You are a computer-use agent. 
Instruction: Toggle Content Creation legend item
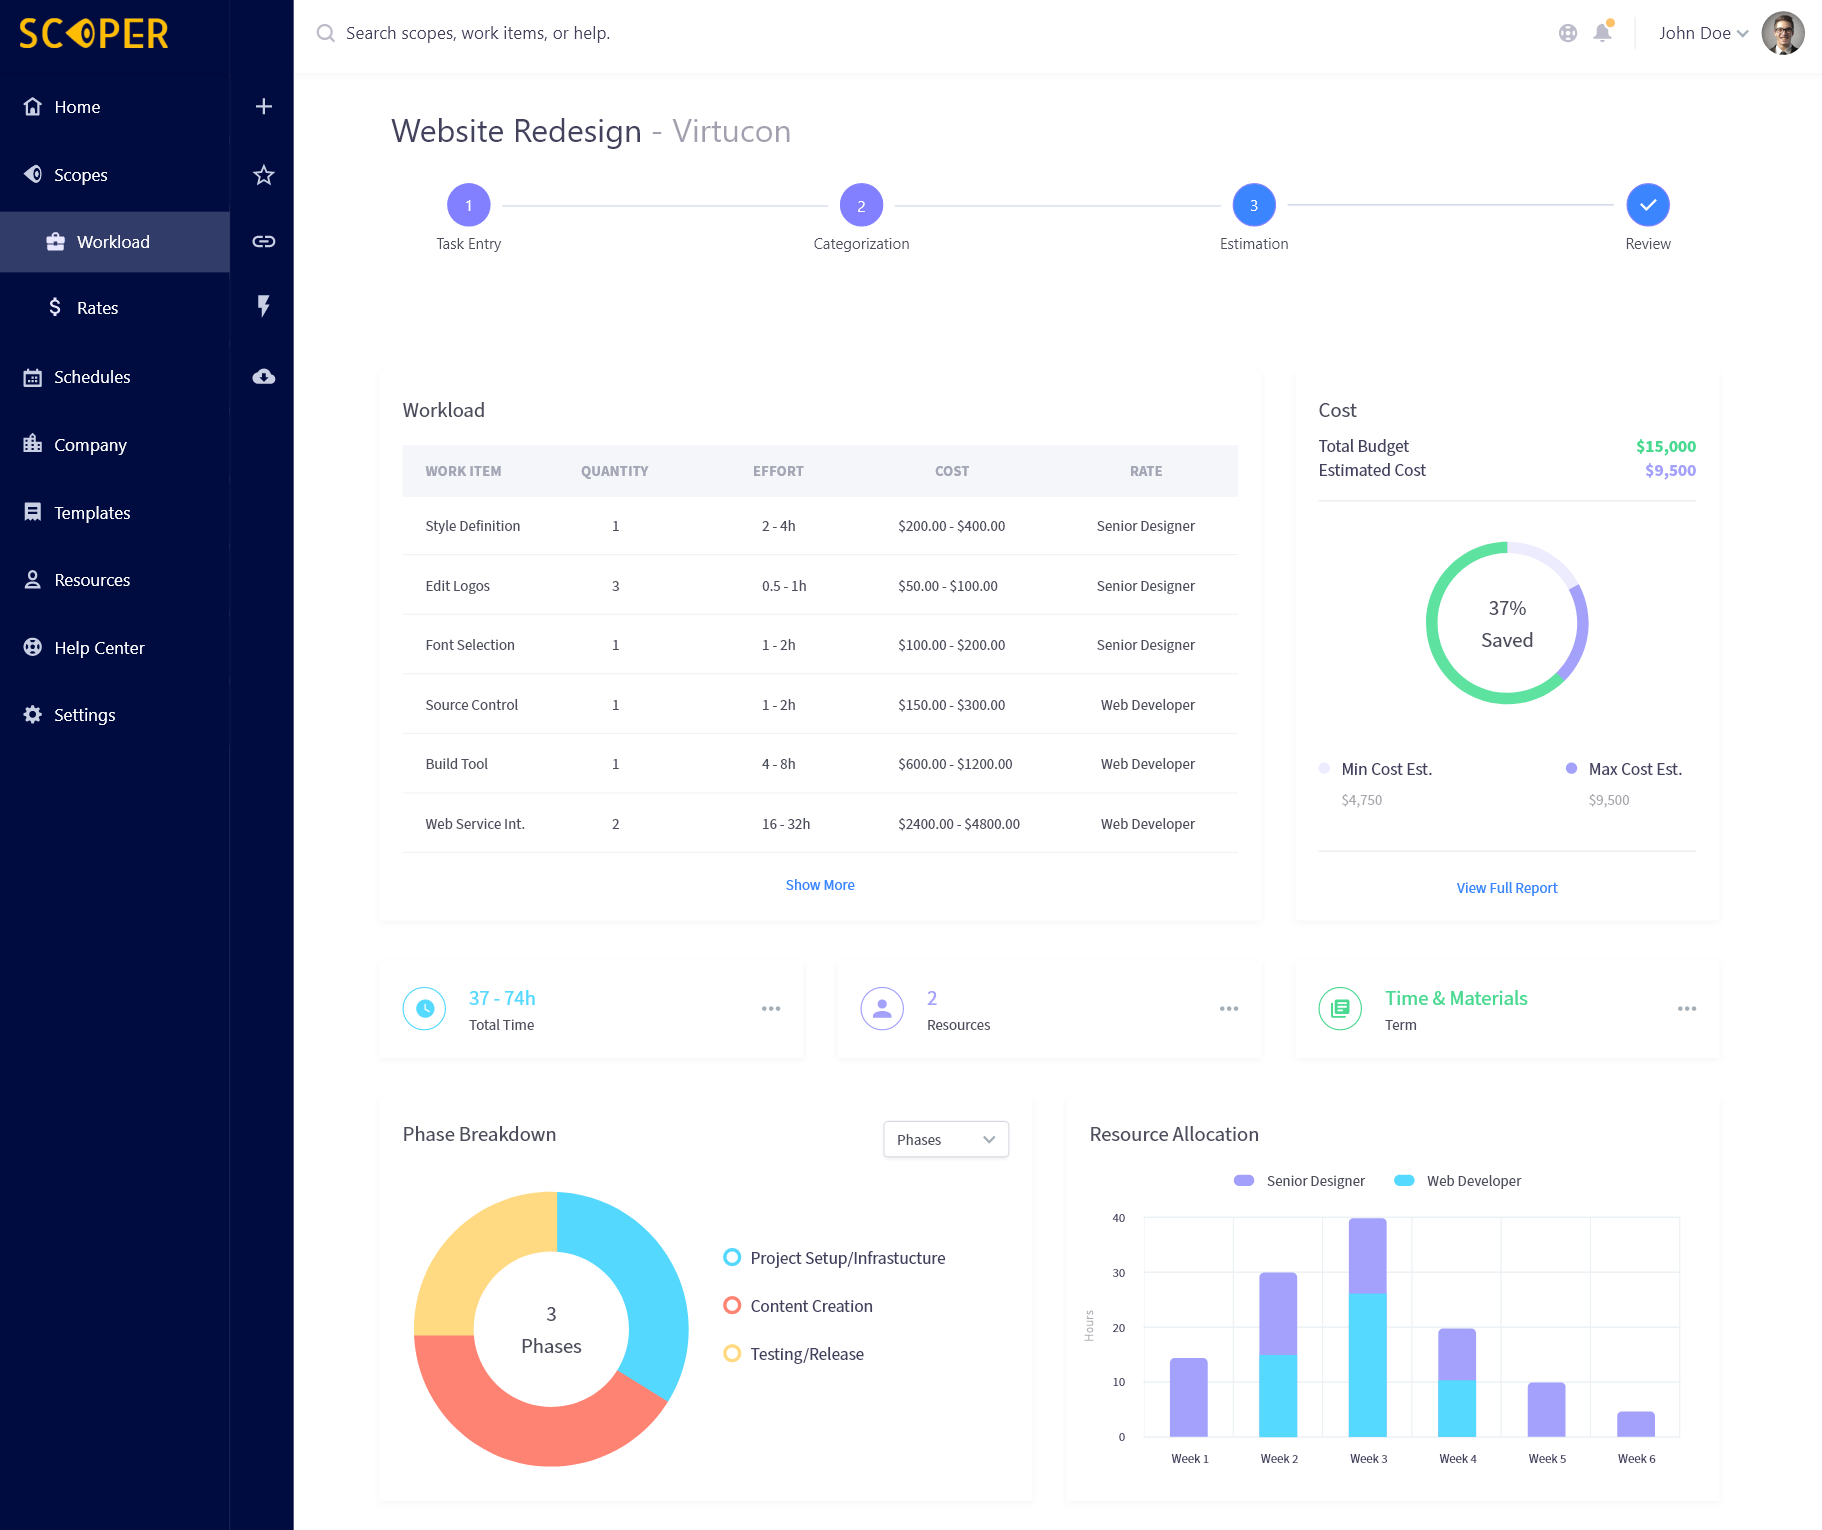[798, 1306]
